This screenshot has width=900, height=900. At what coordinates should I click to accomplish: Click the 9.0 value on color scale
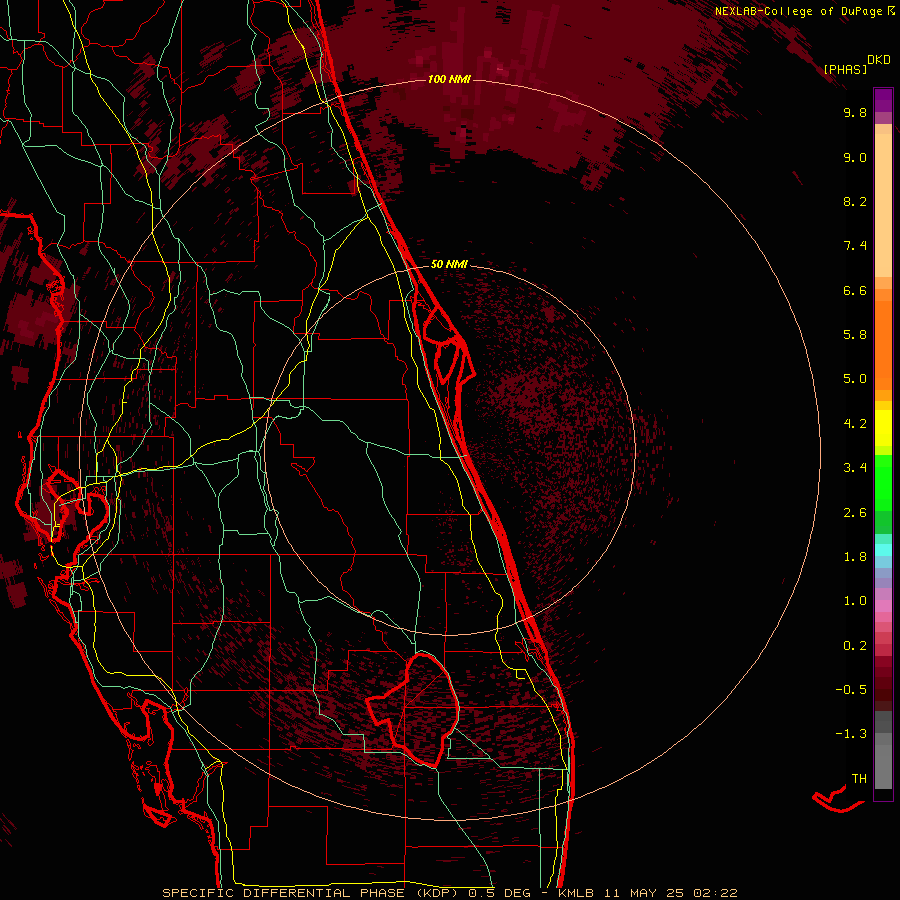[x=855, y=157]
